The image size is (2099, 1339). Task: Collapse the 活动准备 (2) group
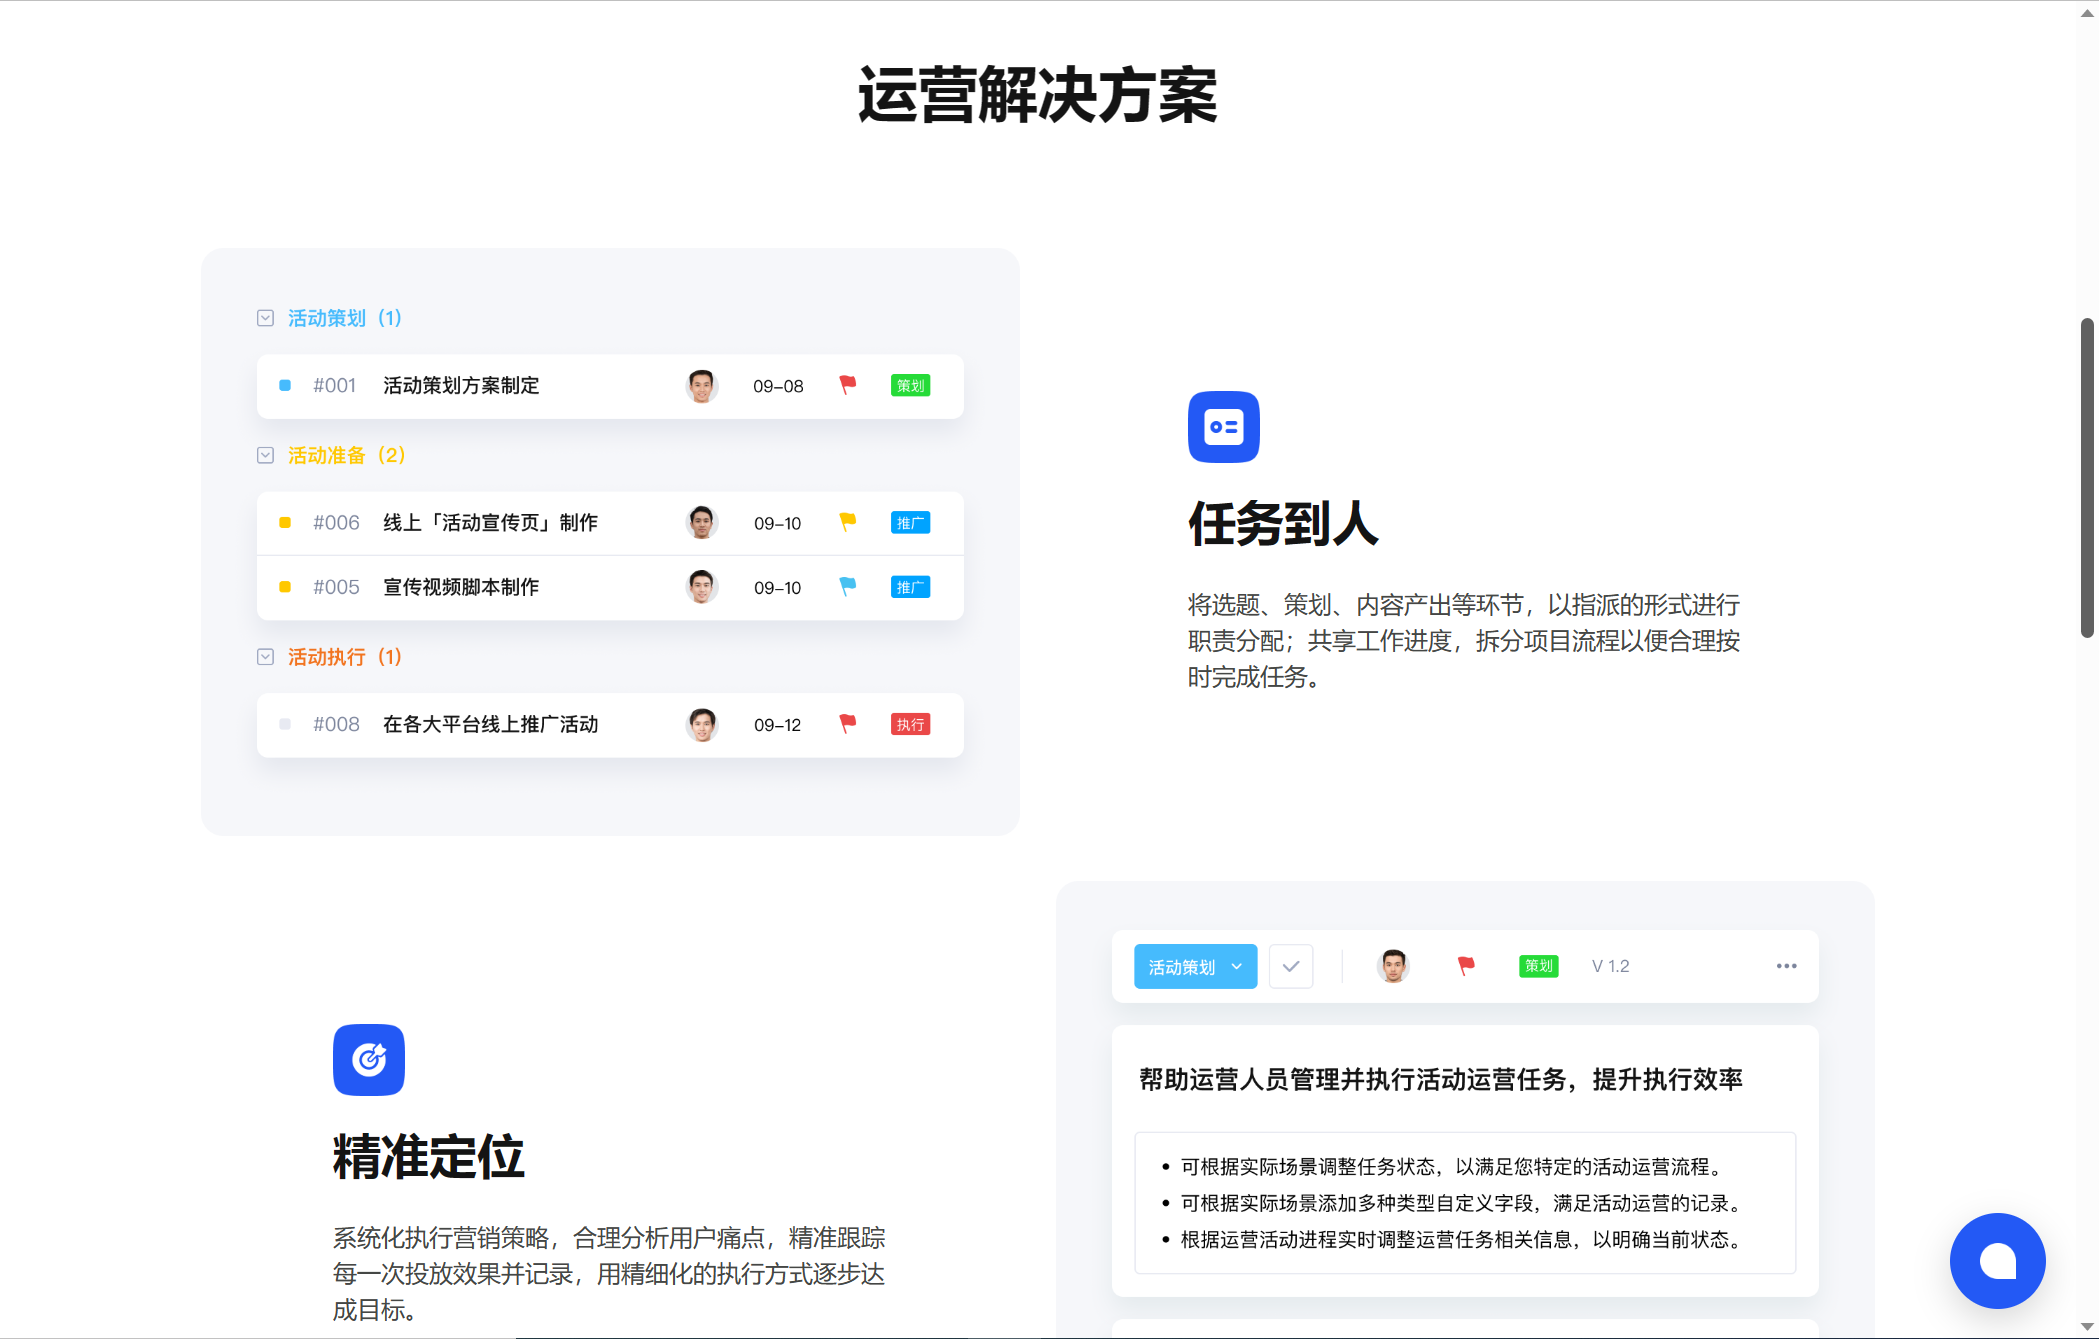265,455
